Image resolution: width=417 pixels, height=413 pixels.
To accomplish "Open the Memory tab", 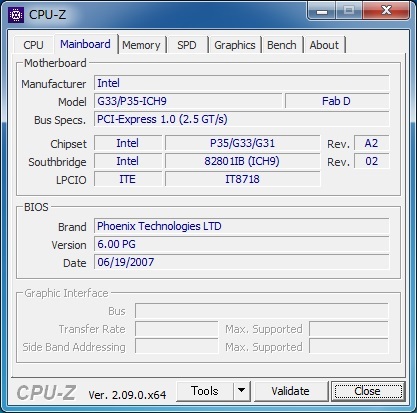I will click(x=141, y=45).
